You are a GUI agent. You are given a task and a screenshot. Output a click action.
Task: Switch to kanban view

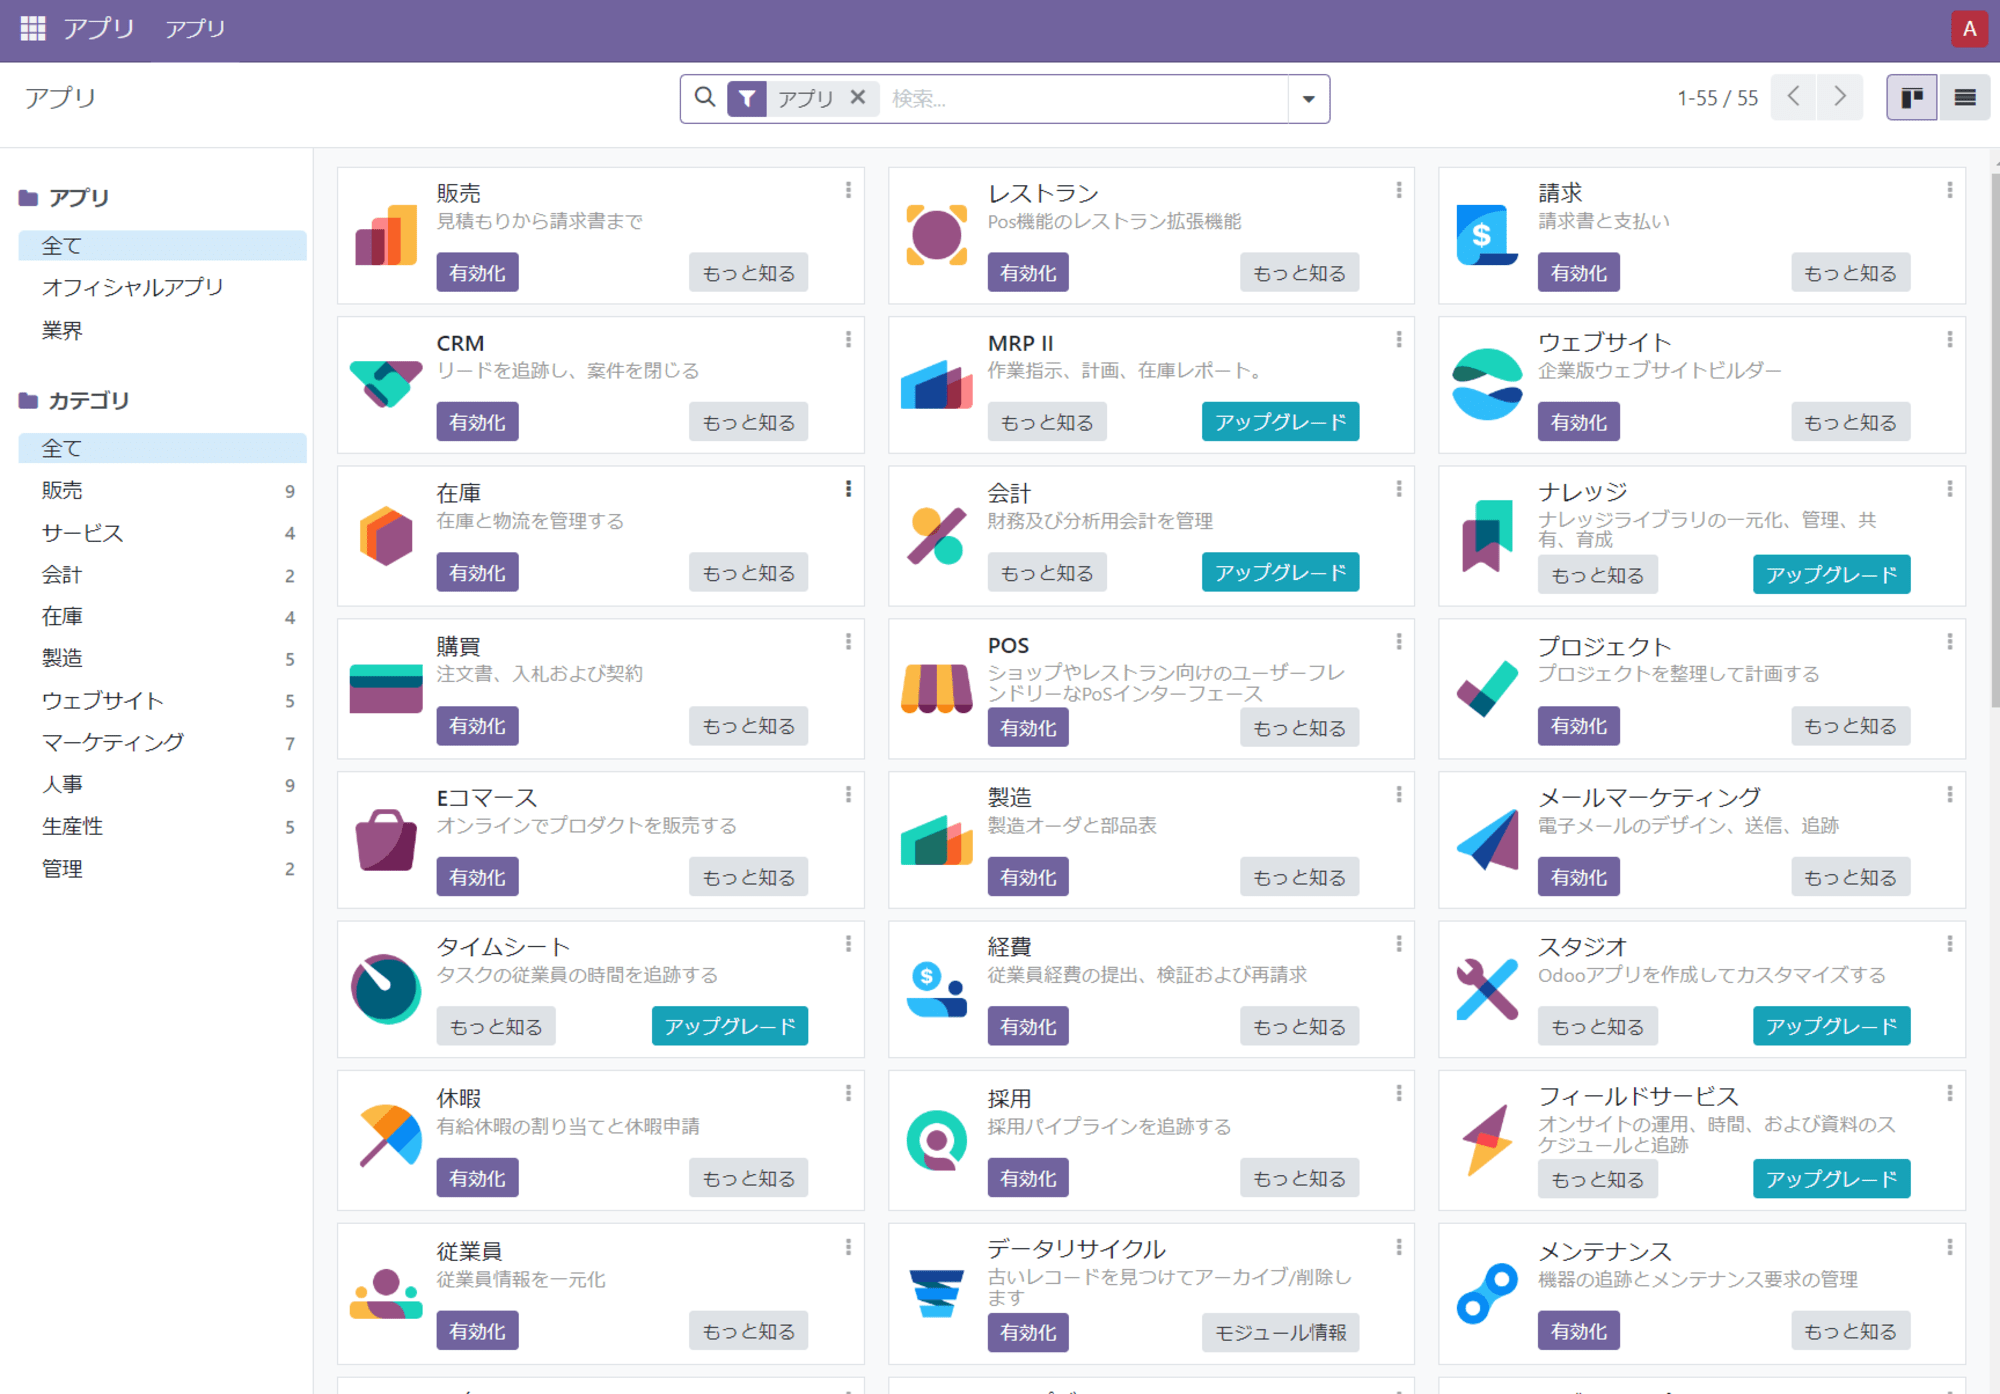click(1911, 98)
